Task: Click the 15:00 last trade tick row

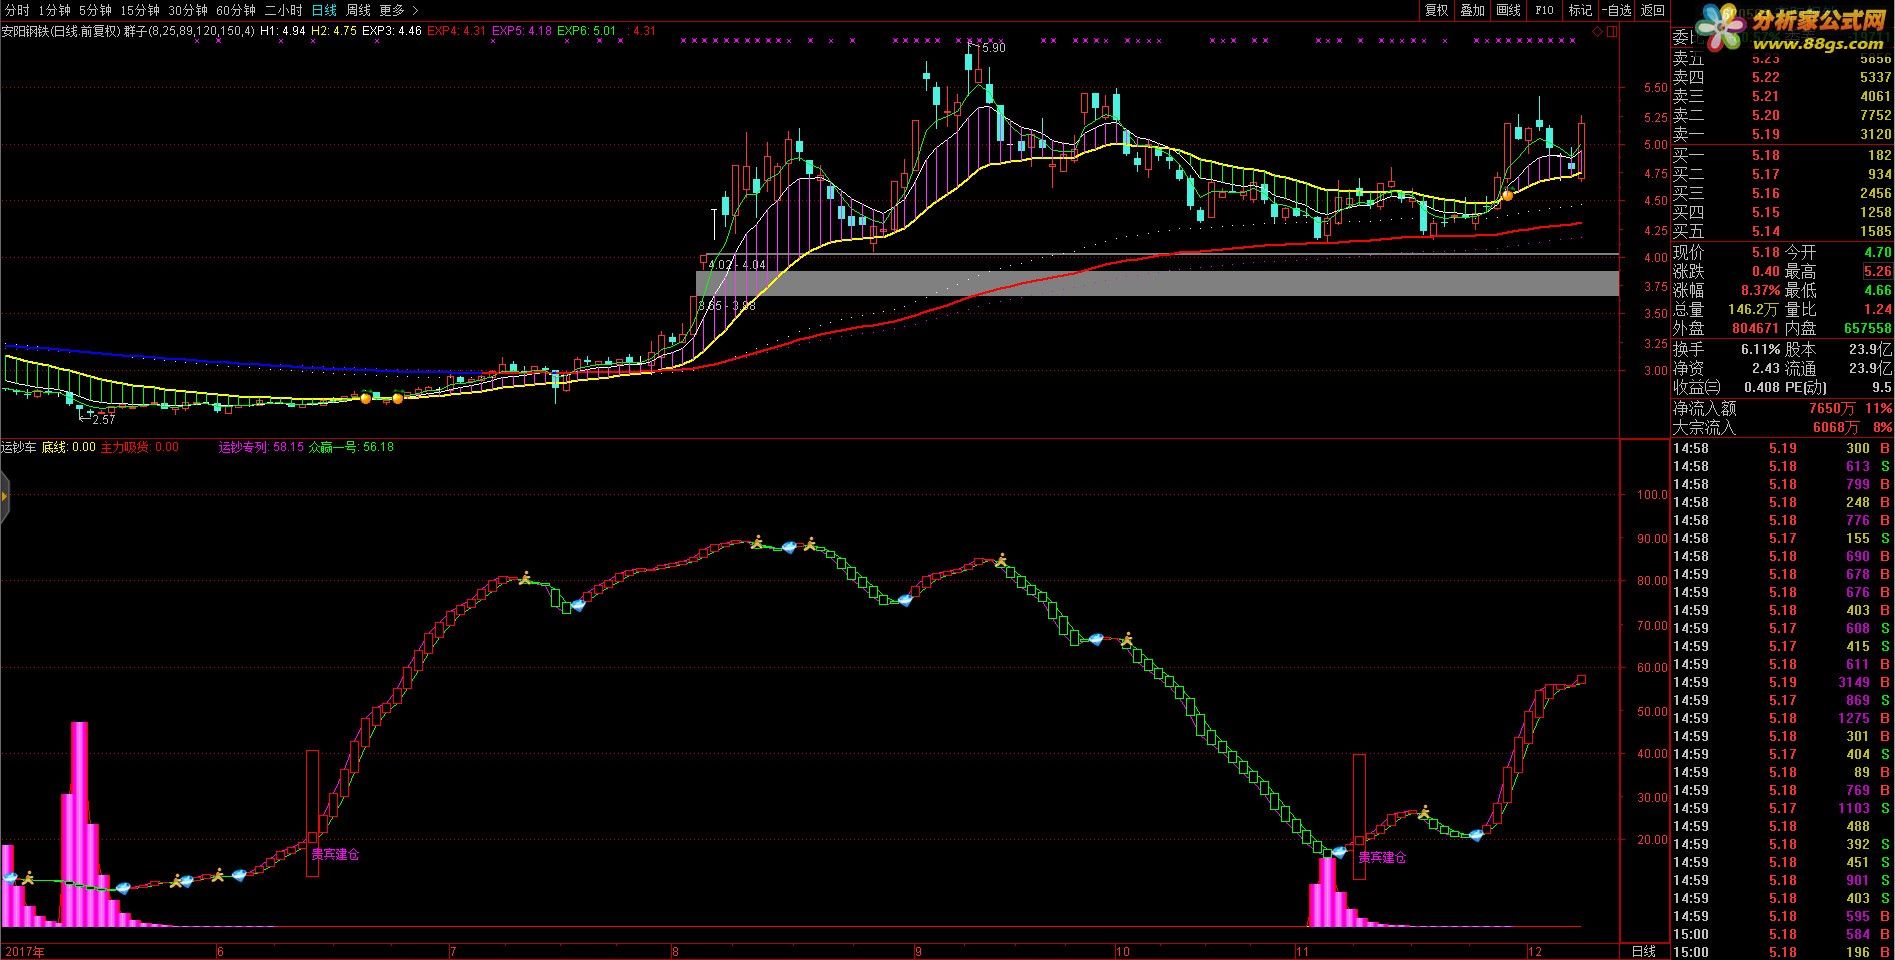Action: click(x=1782, y=952)
